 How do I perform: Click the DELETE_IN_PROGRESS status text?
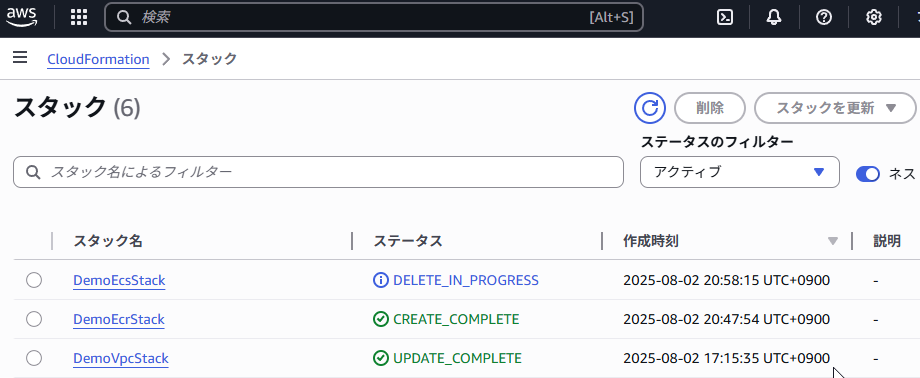(466, 281)
